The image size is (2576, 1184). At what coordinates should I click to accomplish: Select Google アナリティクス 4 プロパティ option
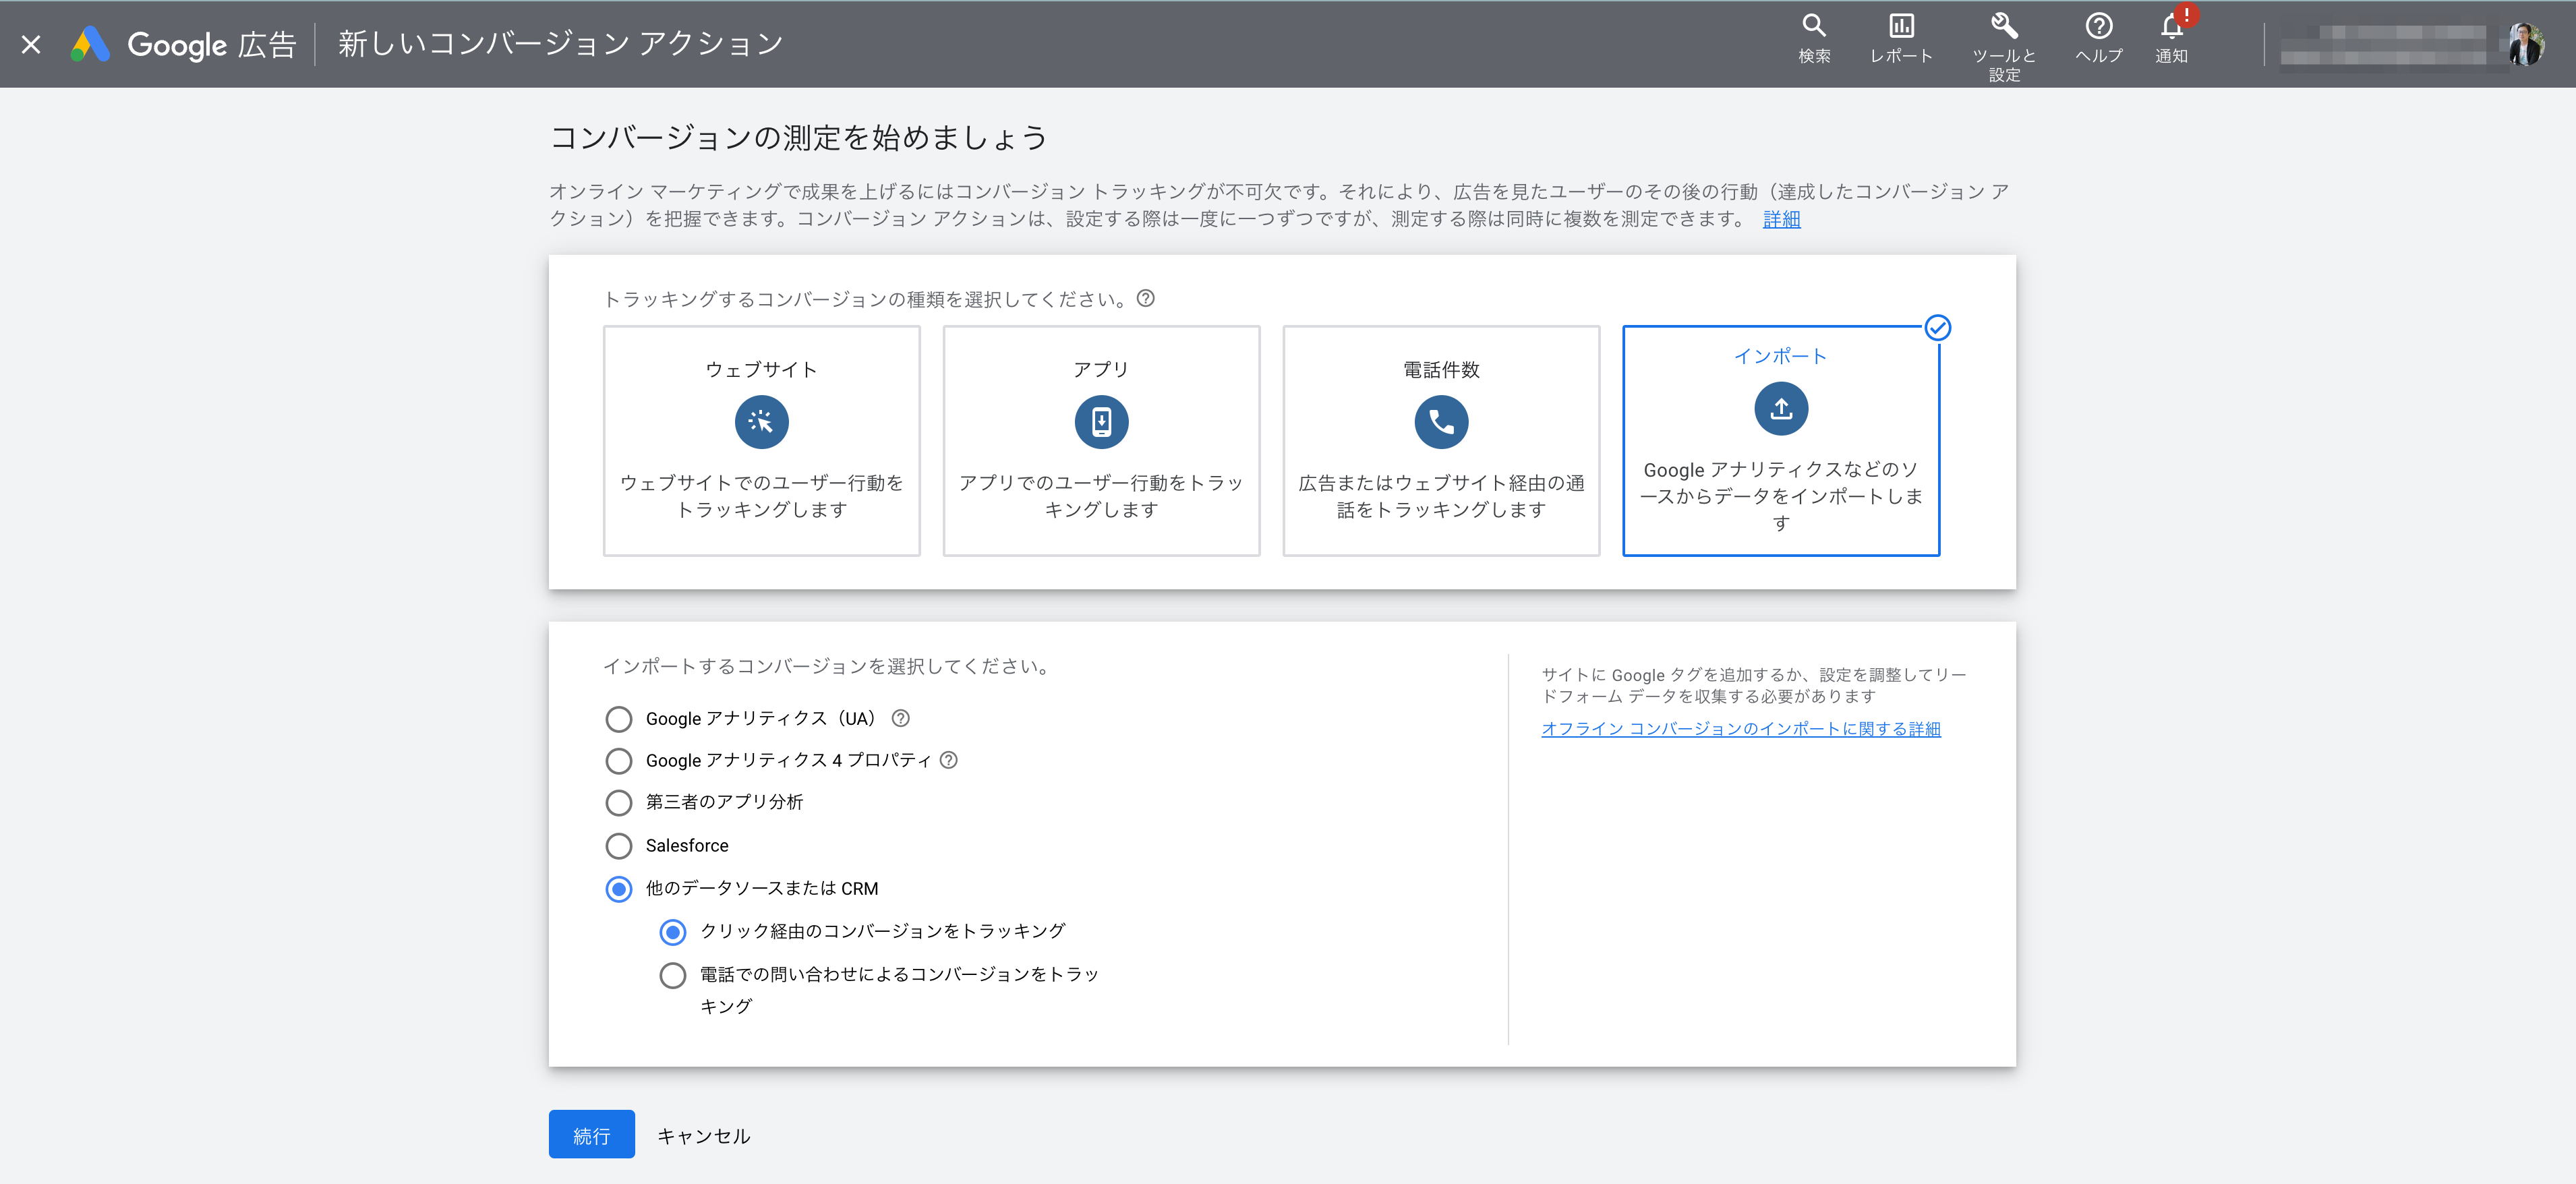pyautogui.click(x=619, y=761)
